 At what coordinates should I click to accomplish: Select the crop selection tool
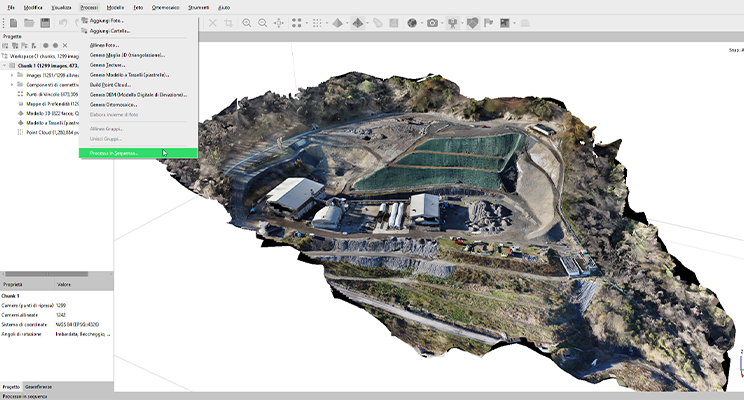[x=229, y=23]
